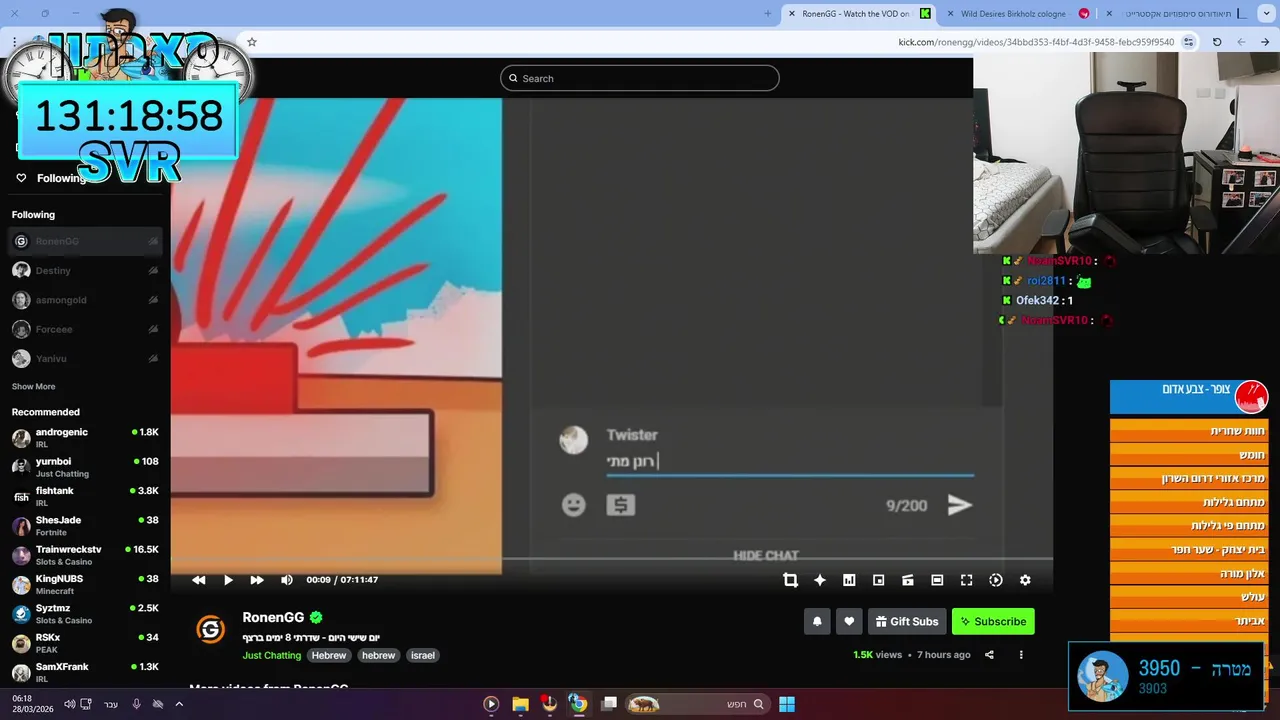Open the clip crop tool in player

click(x=790, y=580)
